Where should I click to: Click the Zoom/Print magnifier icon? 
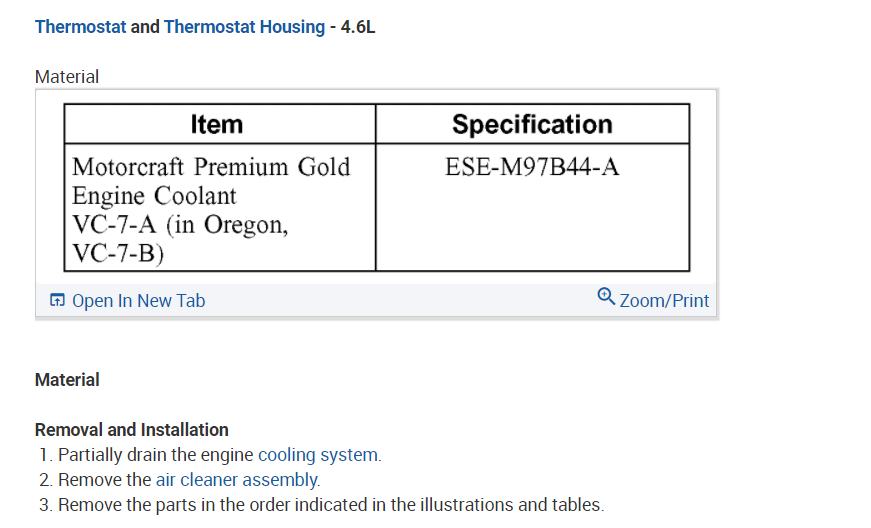[605, 297]
